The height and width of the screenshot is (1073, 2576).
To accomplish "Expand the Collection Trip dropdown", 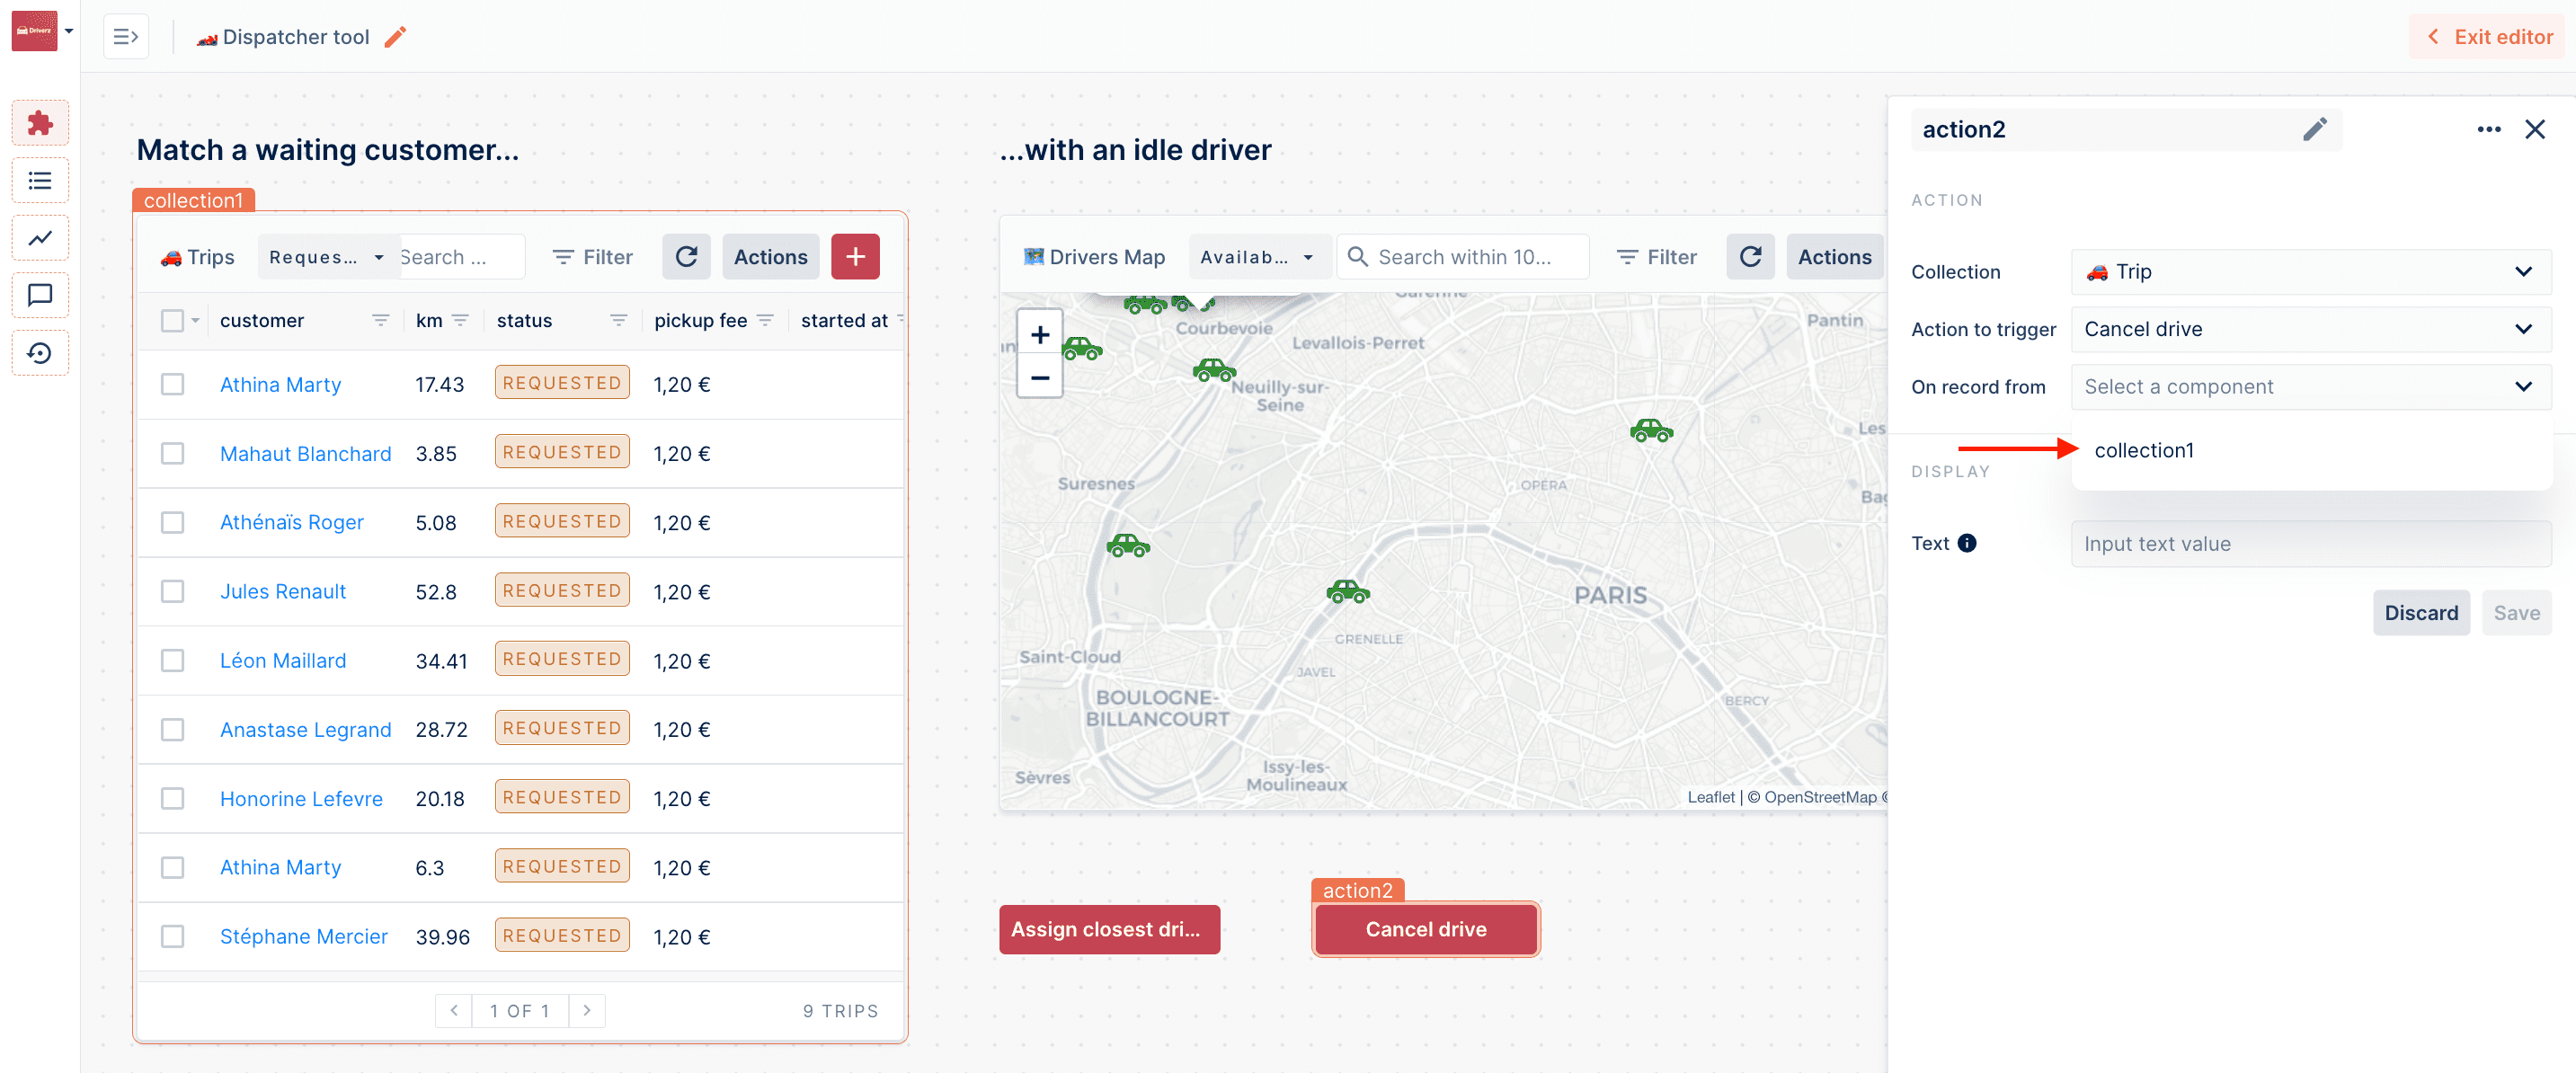I will tap(2310, 272).
